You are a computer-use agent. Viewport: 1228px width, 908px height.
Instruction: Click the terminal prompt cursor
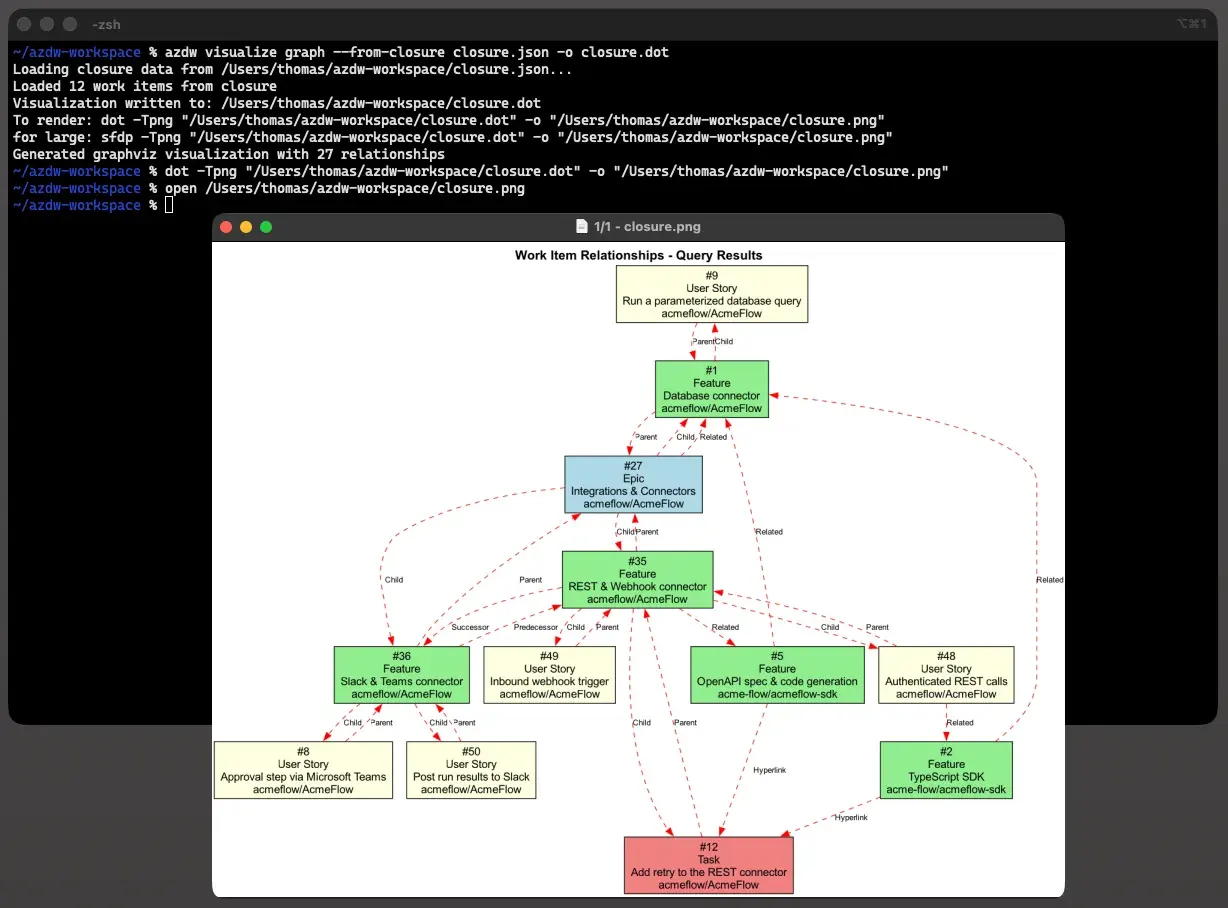[169, 205]
